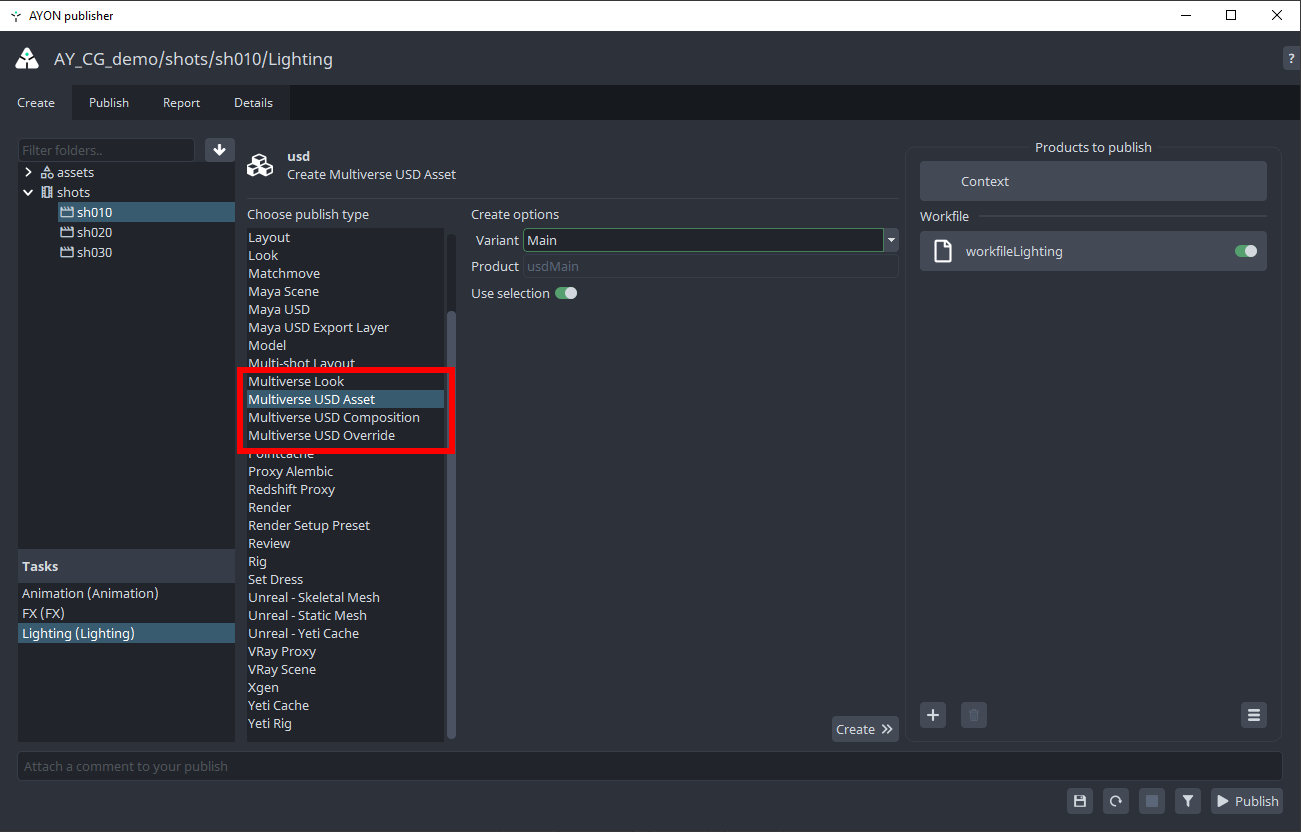
Task: Click the stop square icon
Action: 1152,801
